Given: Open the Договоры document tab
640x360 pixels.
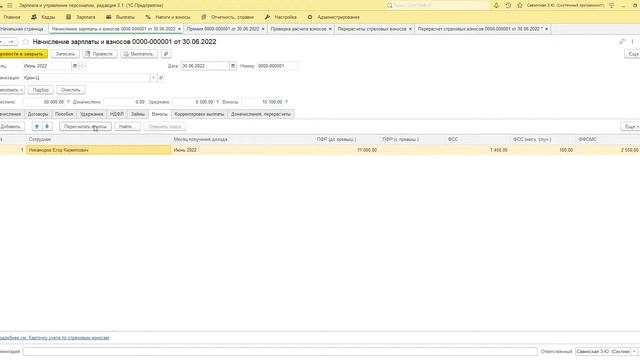Looking at the screenshot, I should coord(38,114).
